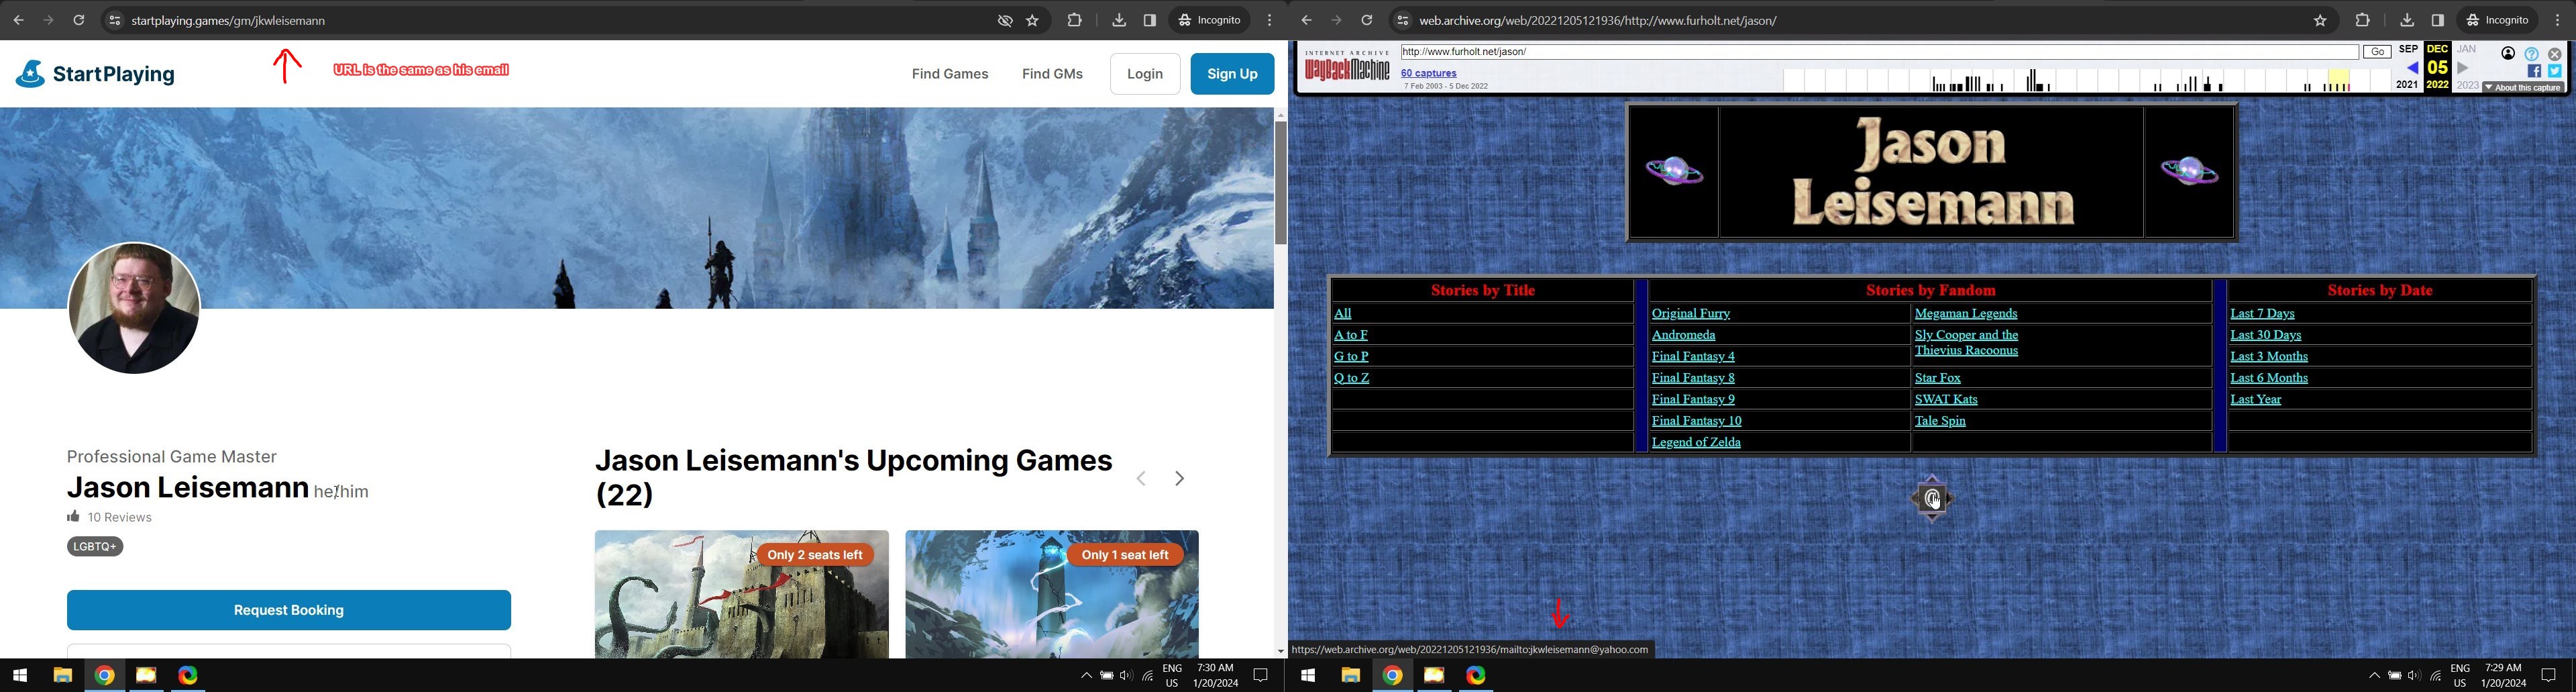Open the Find Games menu item
Image resolution: width=2576 pixels, height=692 pixels.
[949, 74]
